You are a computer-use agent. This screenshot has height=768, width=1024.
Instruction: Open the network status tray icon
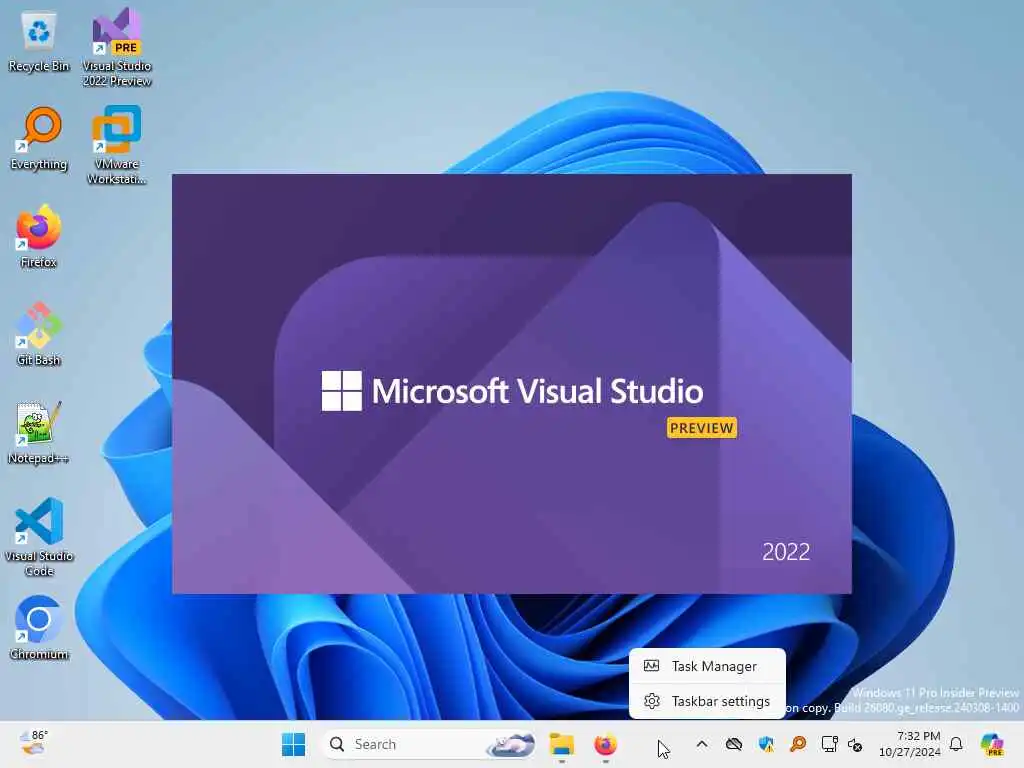coord(829,744)
